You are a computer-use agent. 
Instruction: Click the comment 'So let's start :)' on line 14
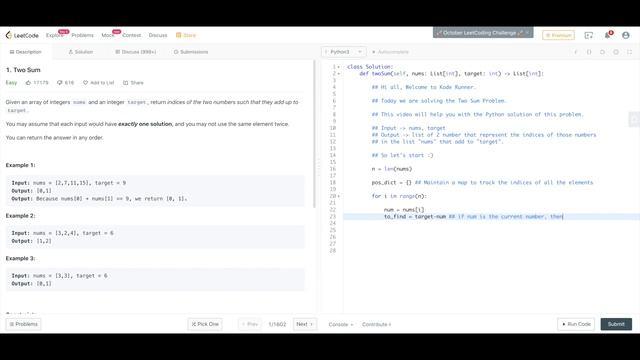402,156
